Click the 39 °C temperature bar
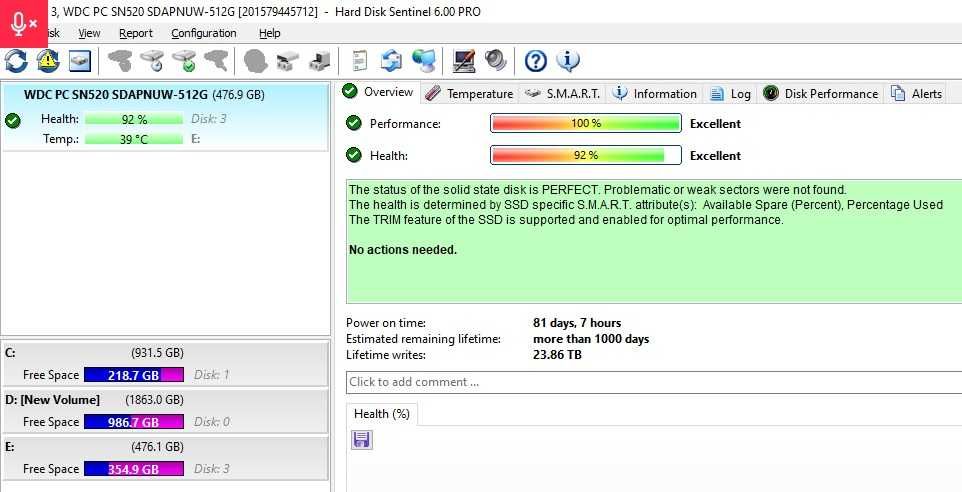This screenshot has width=962, height=492. [x=134, y=139]
